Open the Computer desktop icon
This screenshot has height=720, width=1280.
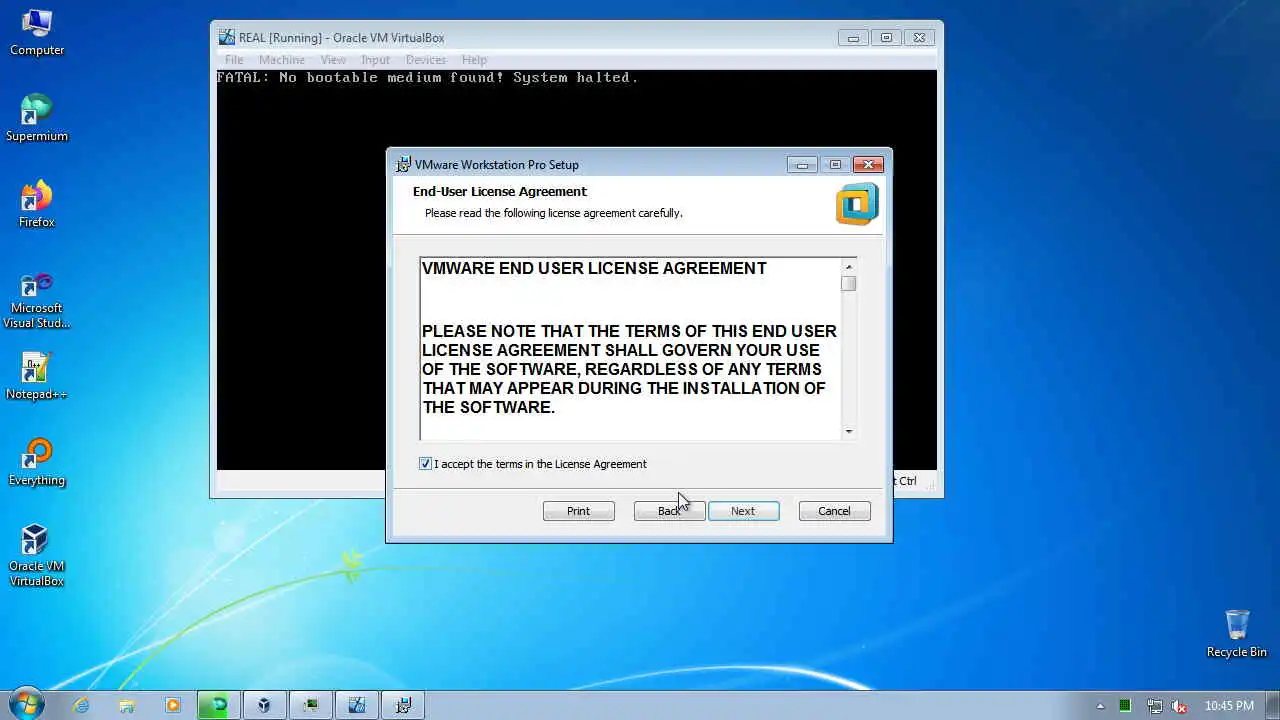point(37,32)
